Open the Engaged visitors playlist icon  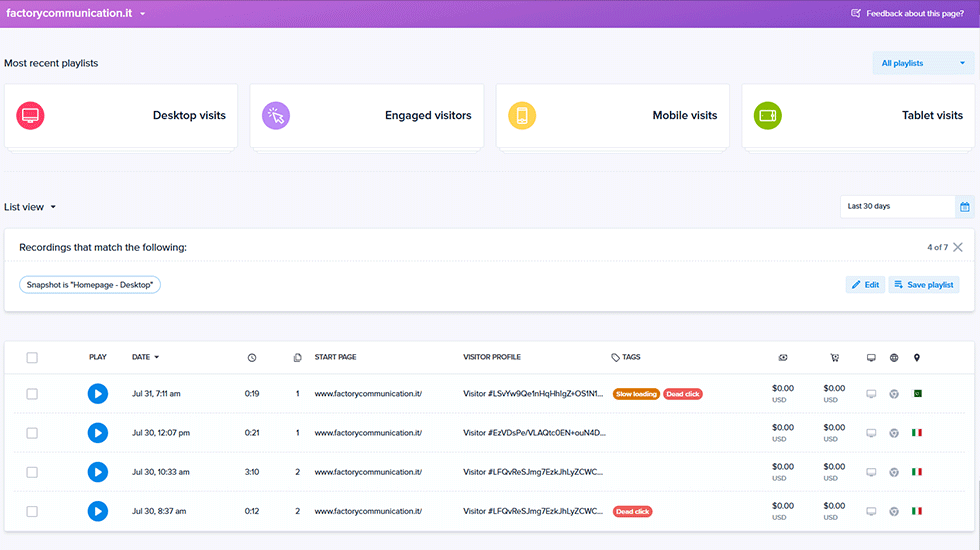tap(276, 116)
